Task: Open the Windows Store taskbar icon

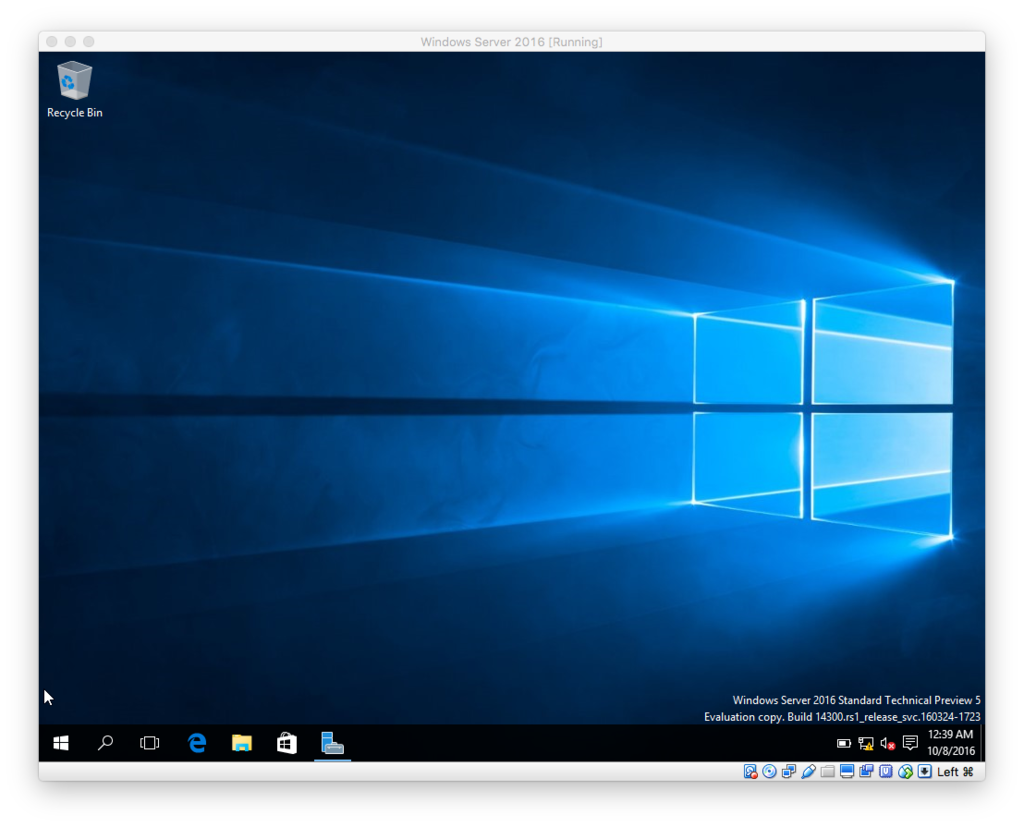Action: pos(287,743)
